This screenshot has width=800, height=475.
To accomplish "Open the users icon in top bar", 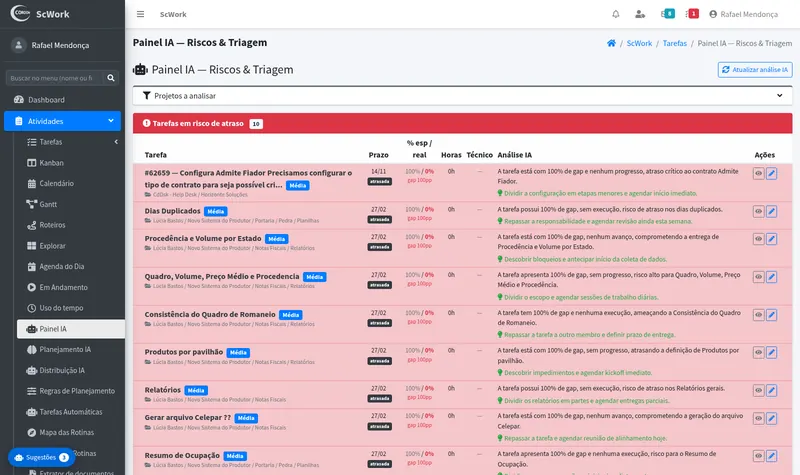I will [x=640, y=14].
